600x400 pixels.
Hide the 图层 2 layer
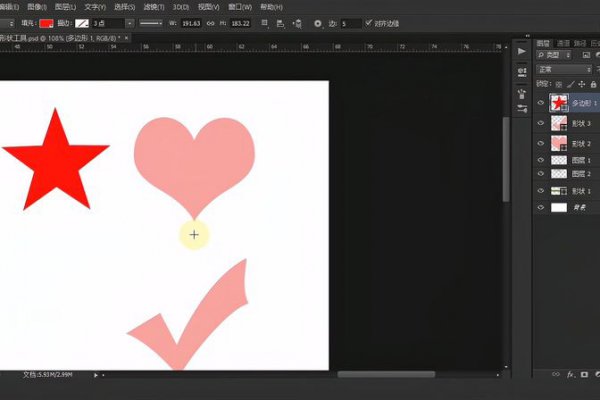pos(541,174)
